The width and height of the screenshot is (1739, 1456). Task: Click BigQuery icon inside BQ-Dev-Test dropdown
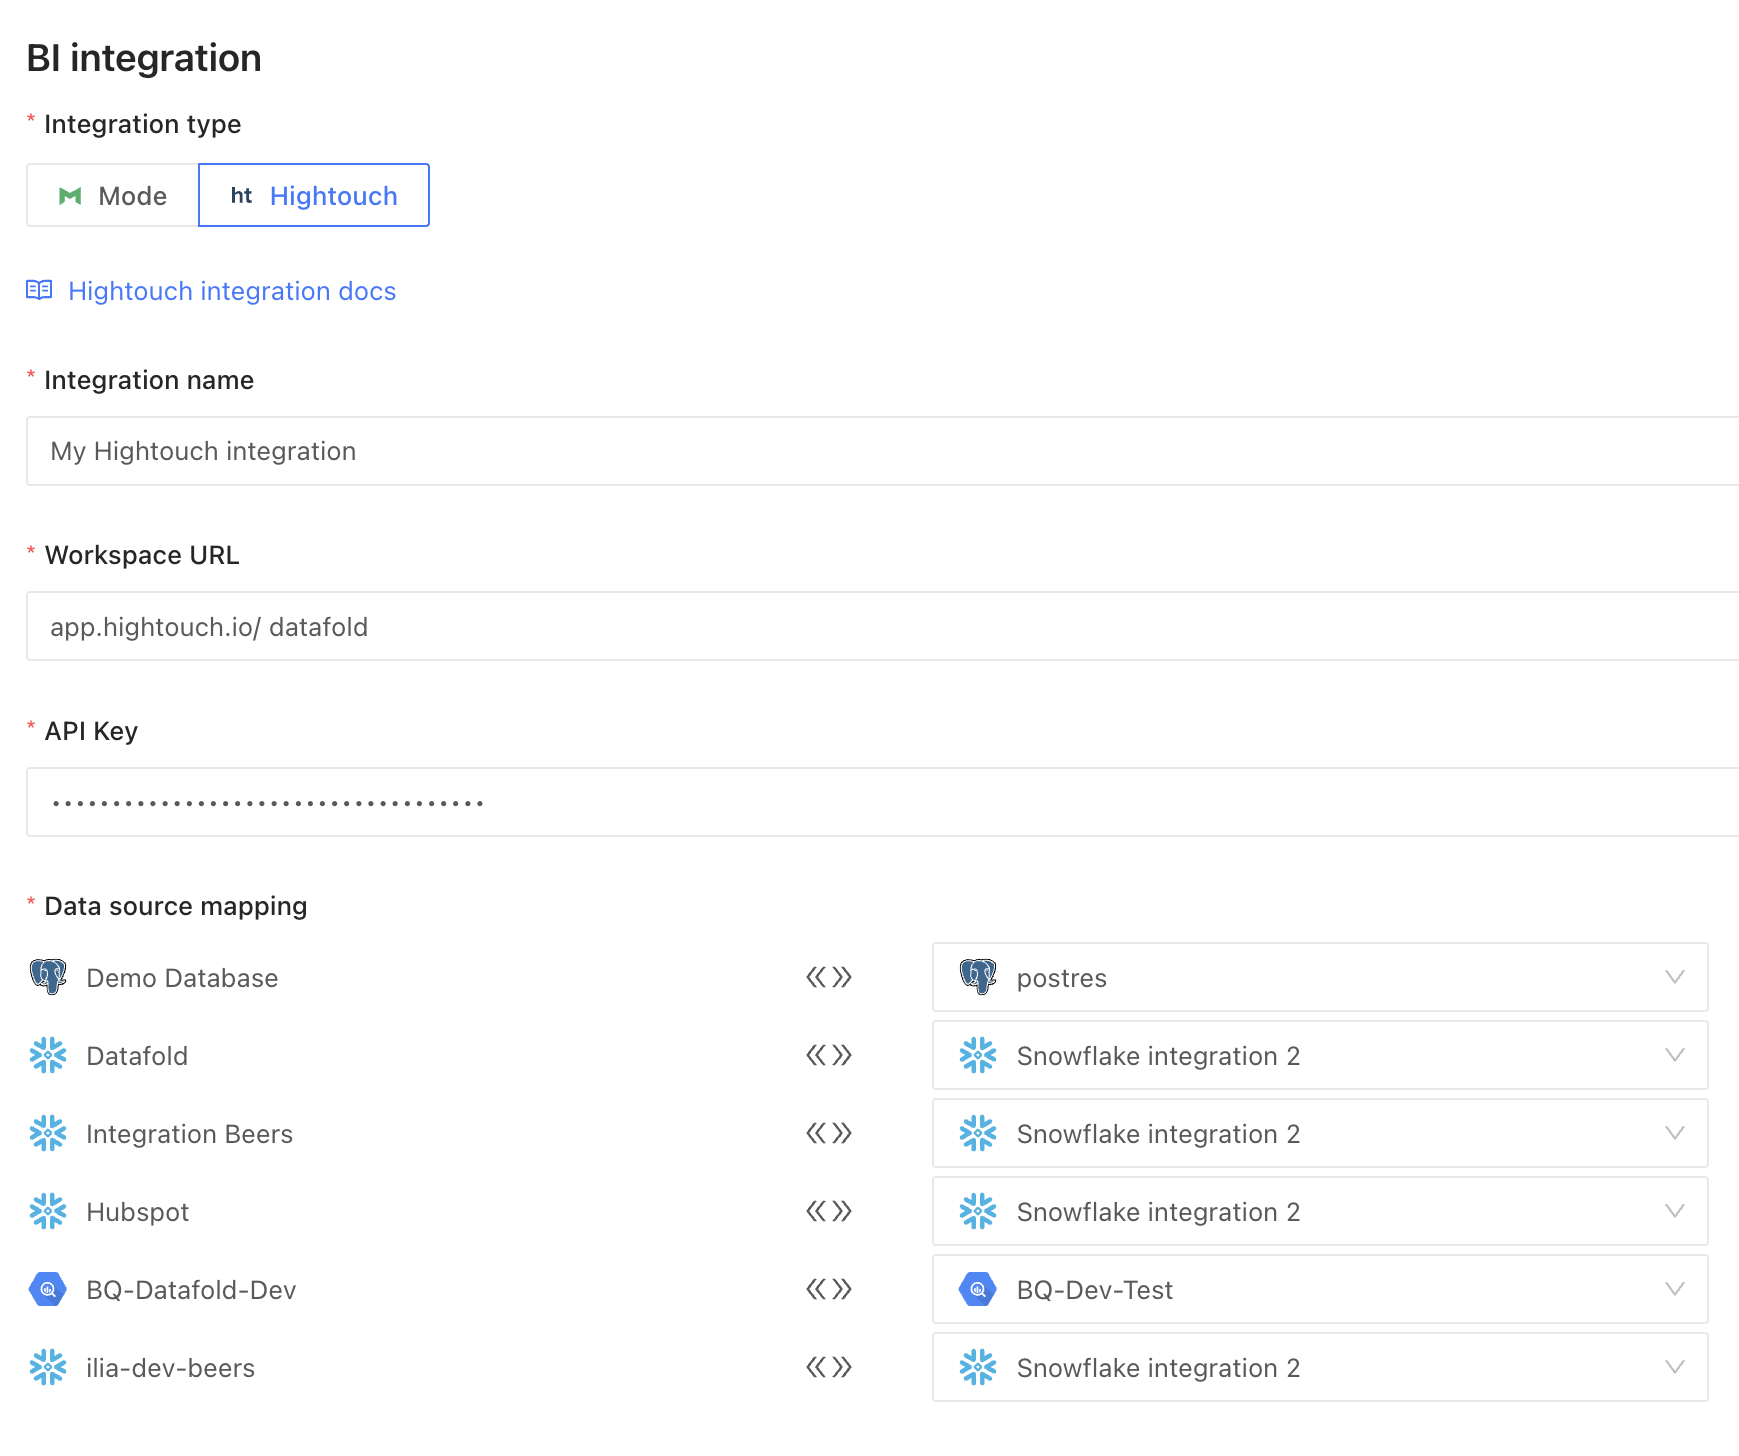(x=978, y=1289)
